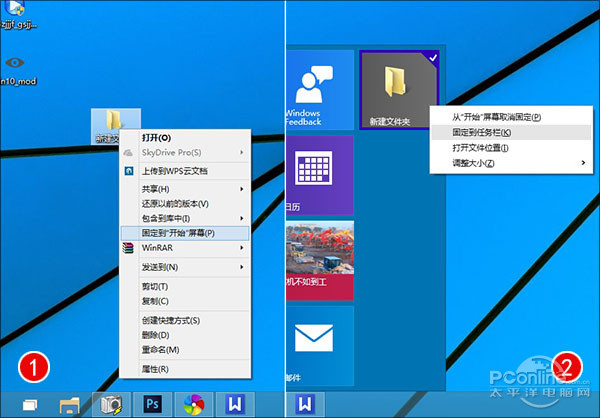600x418 pixels.
Task: Open the Mail tile
Action: (320, 346)
